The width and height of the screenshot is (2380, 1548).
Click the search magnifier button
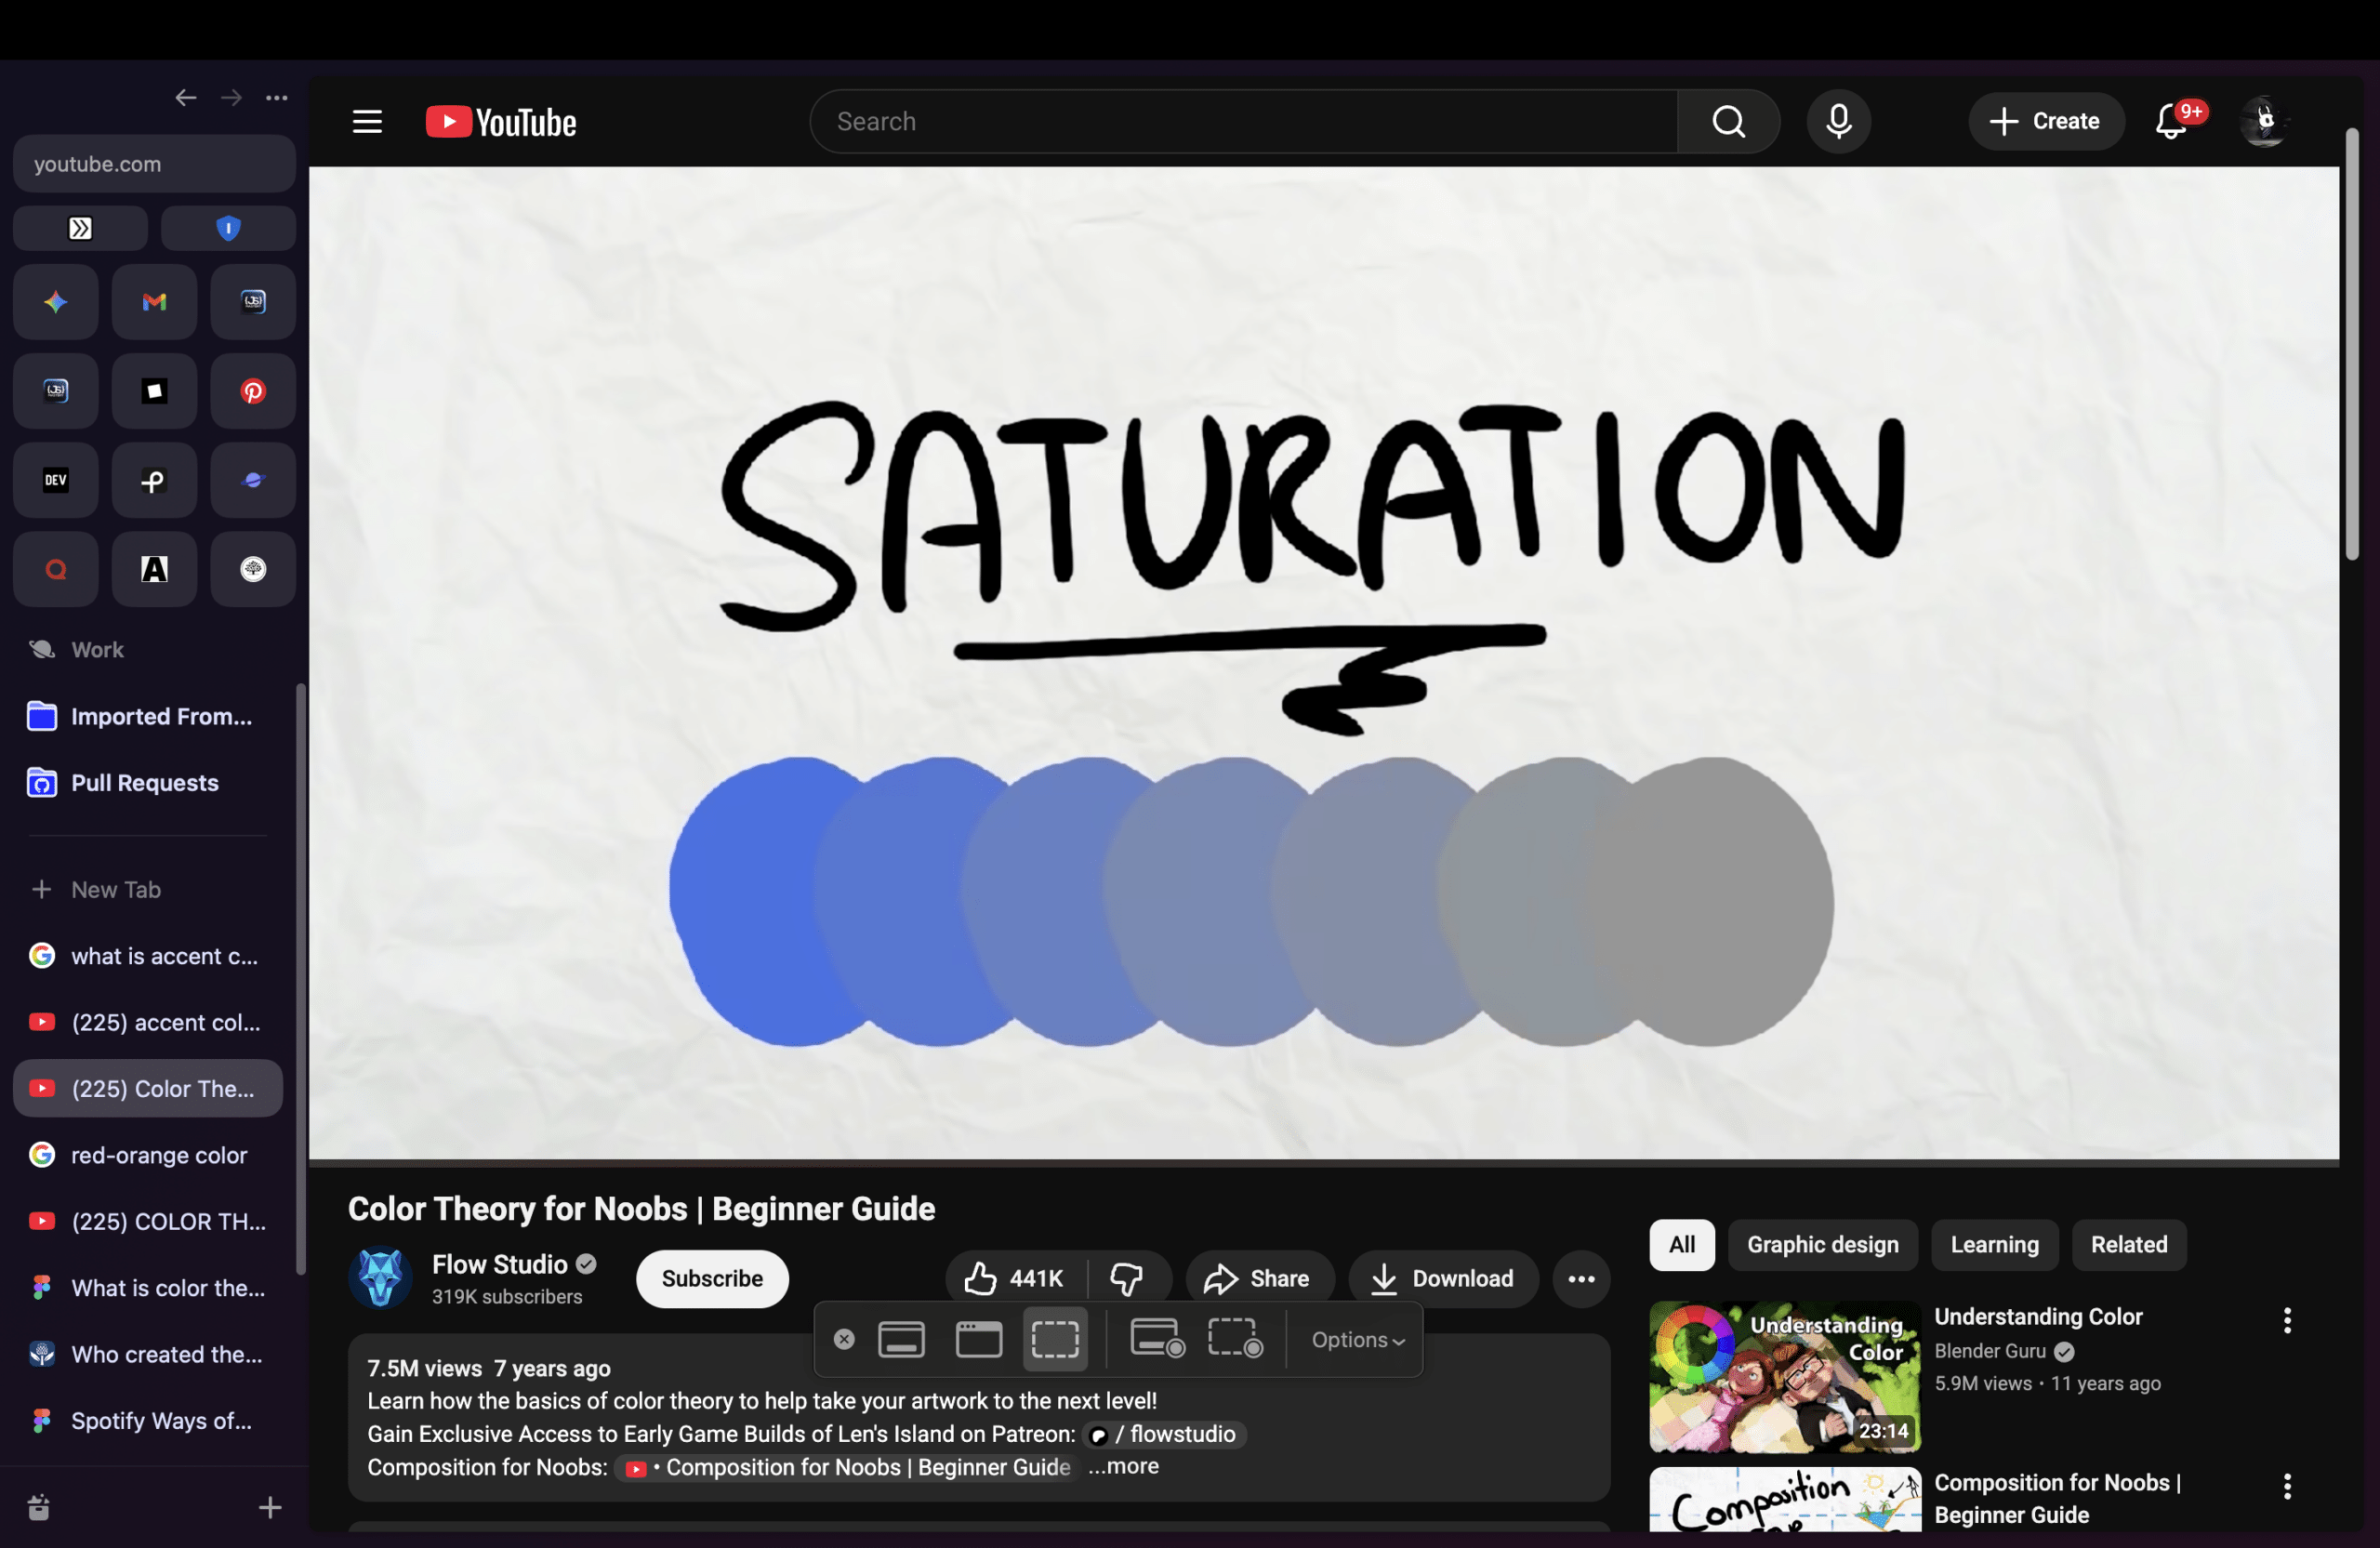pos(1727,122)
